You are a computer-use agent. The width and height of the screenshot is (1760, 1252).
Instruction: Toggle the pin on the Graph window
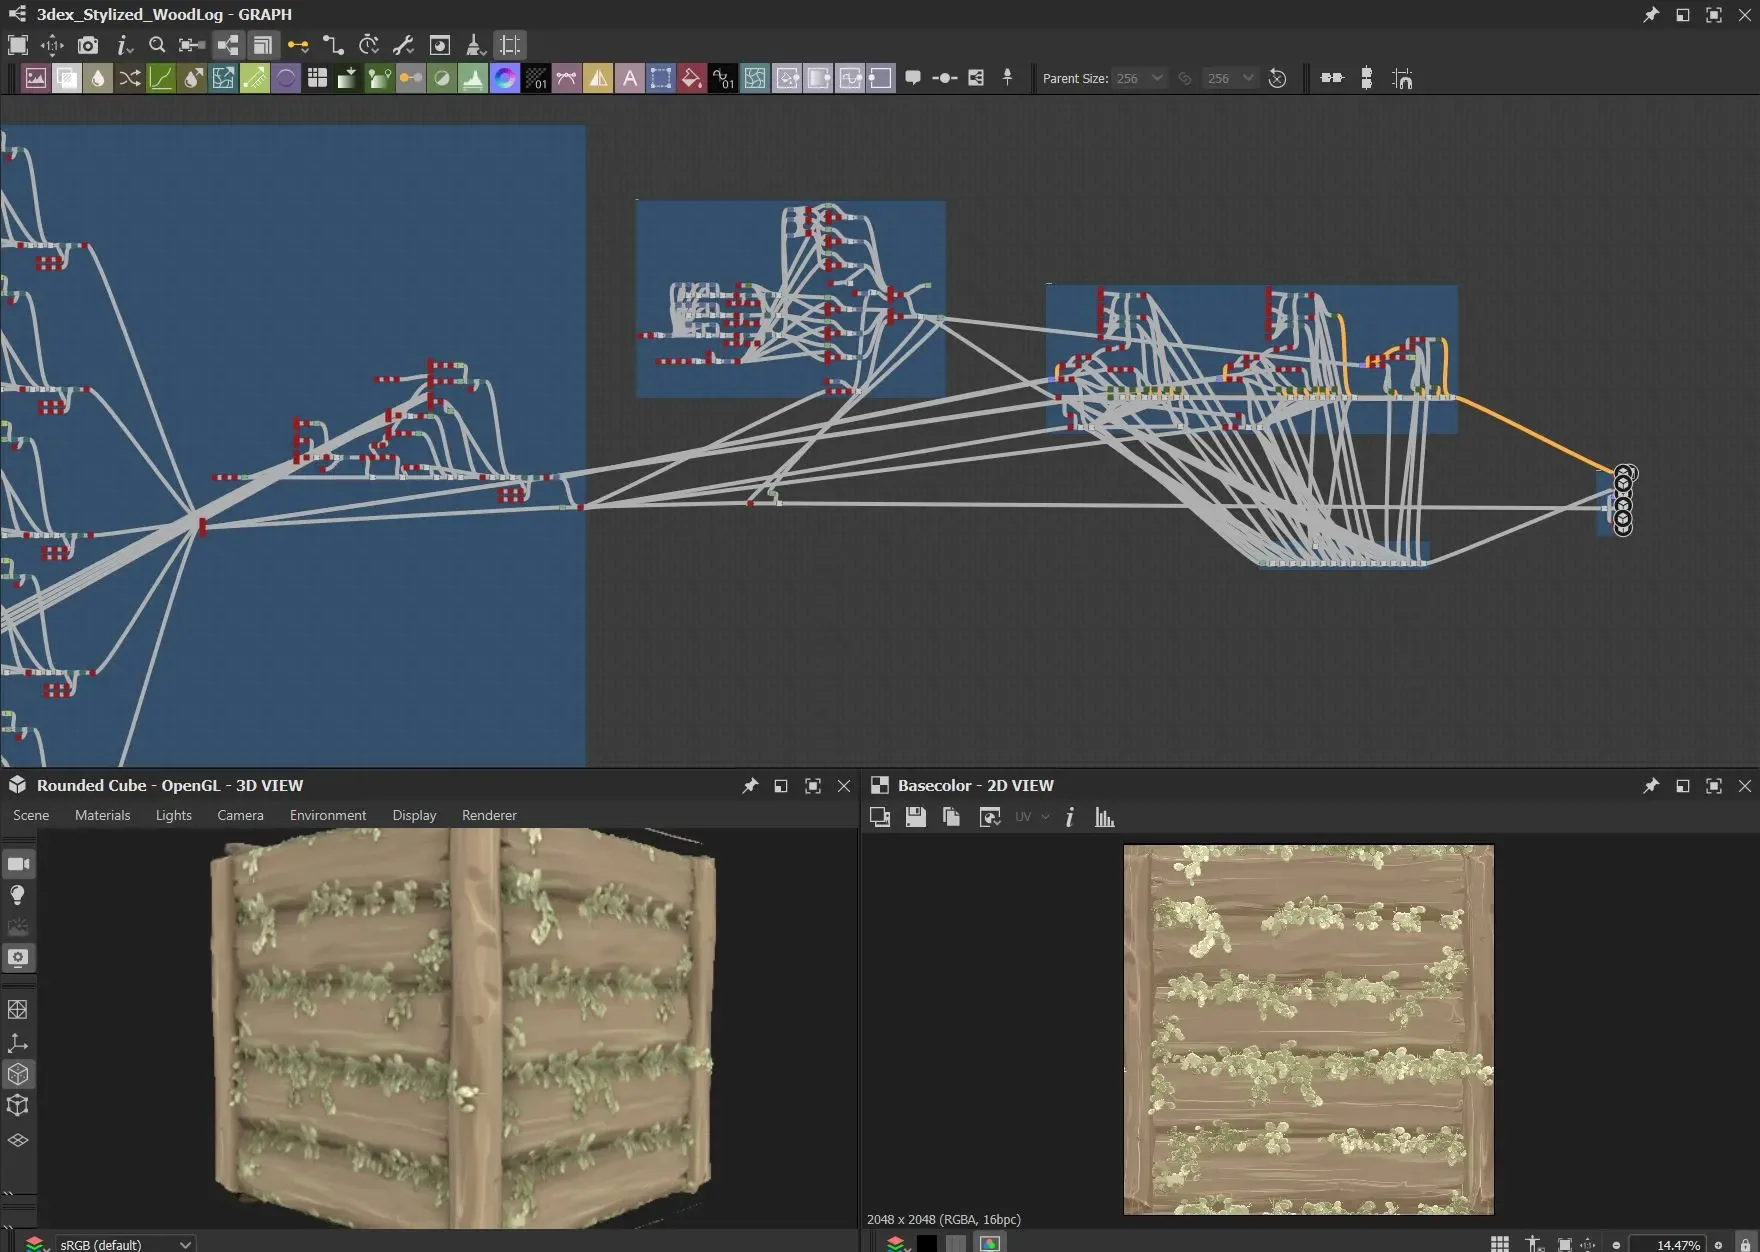point(1650,15)
